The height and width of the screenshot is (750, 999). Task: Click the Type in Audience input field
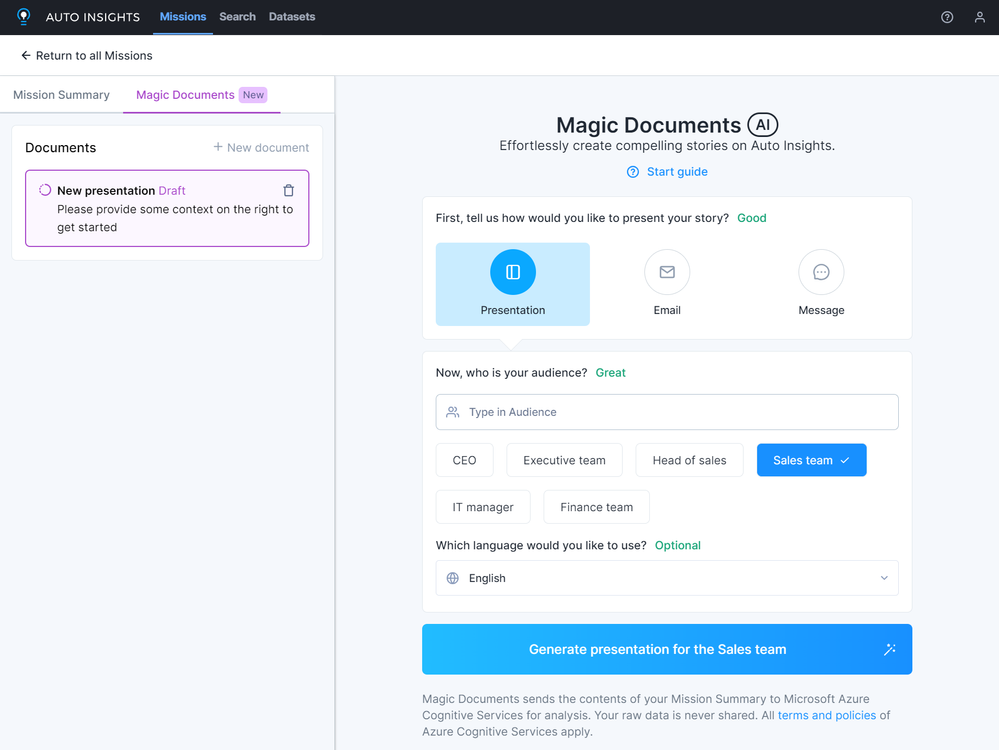(x=666, y=412)
